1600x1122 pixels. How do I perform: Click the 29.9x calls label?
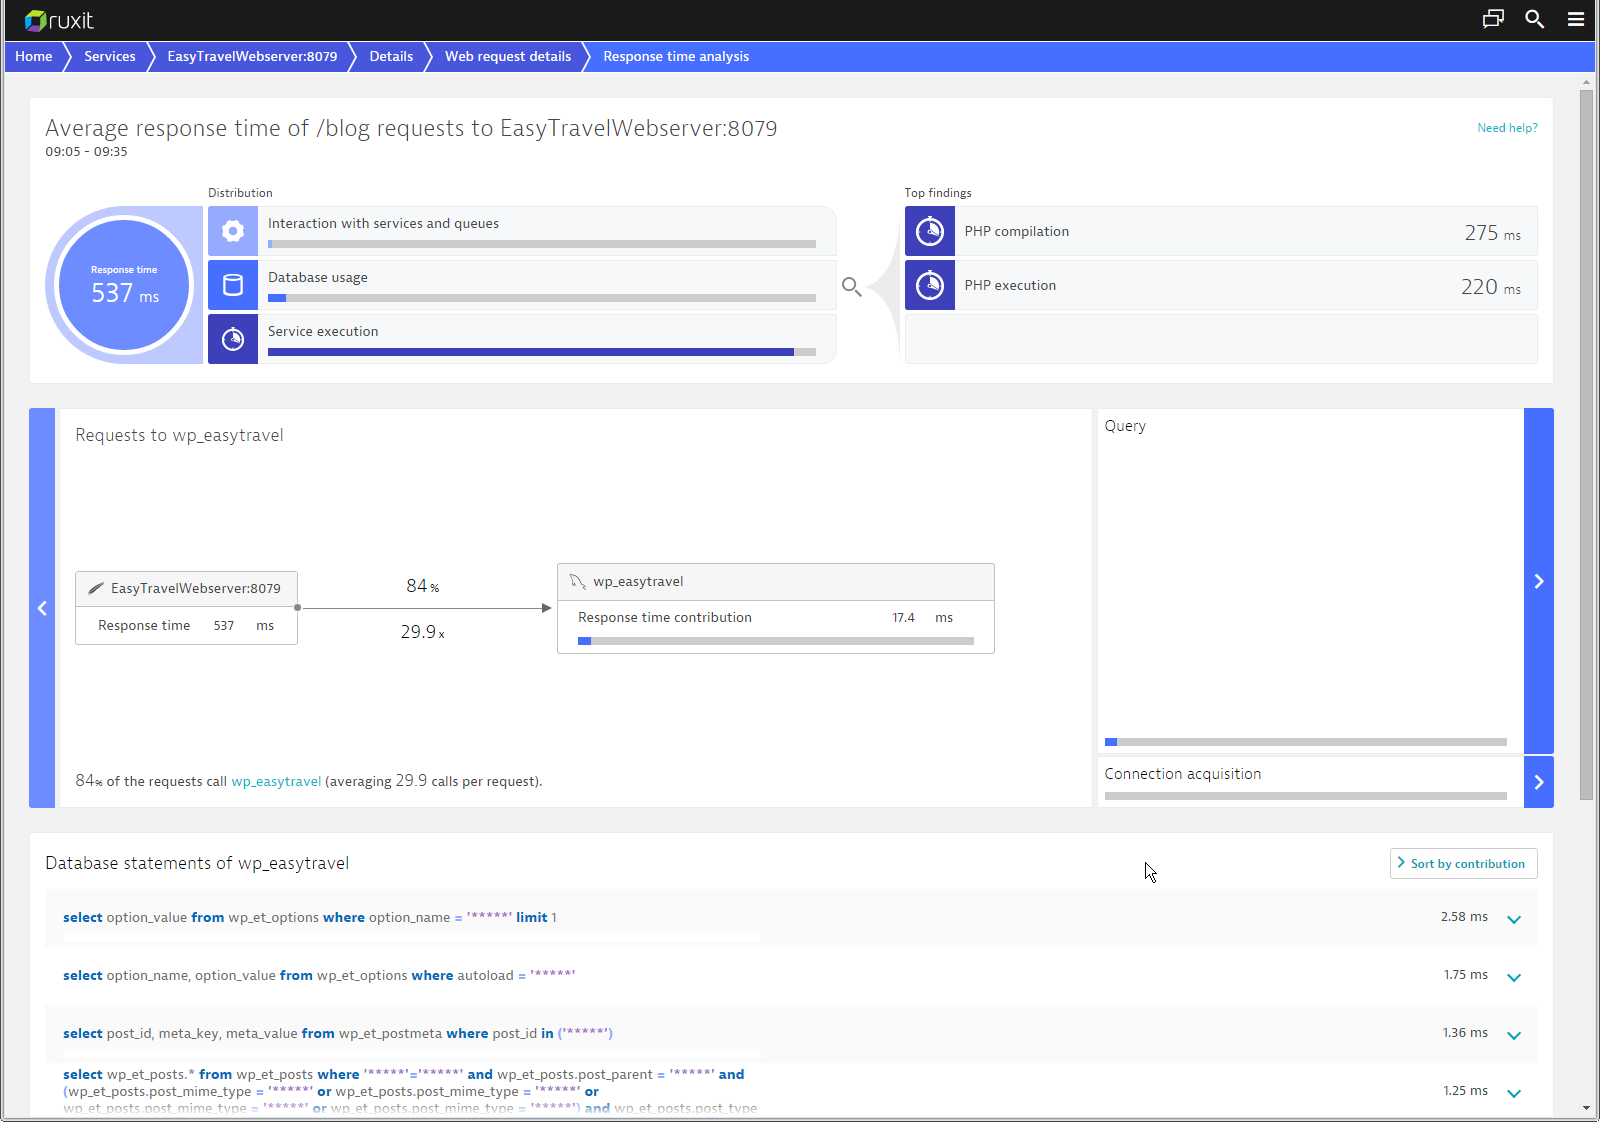pos(423,632)
